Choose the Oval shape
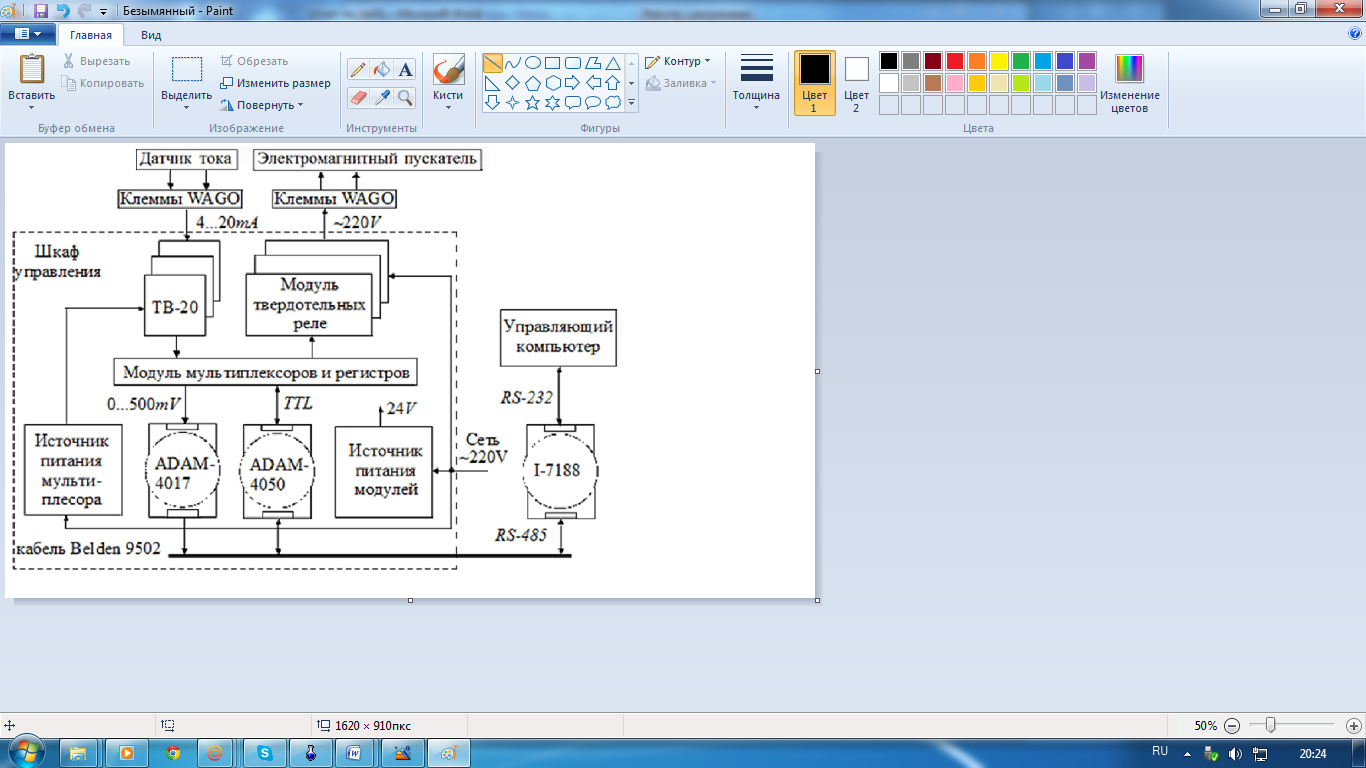The height and width of the screenshot is (768, 1366). [x=533, y=63]
